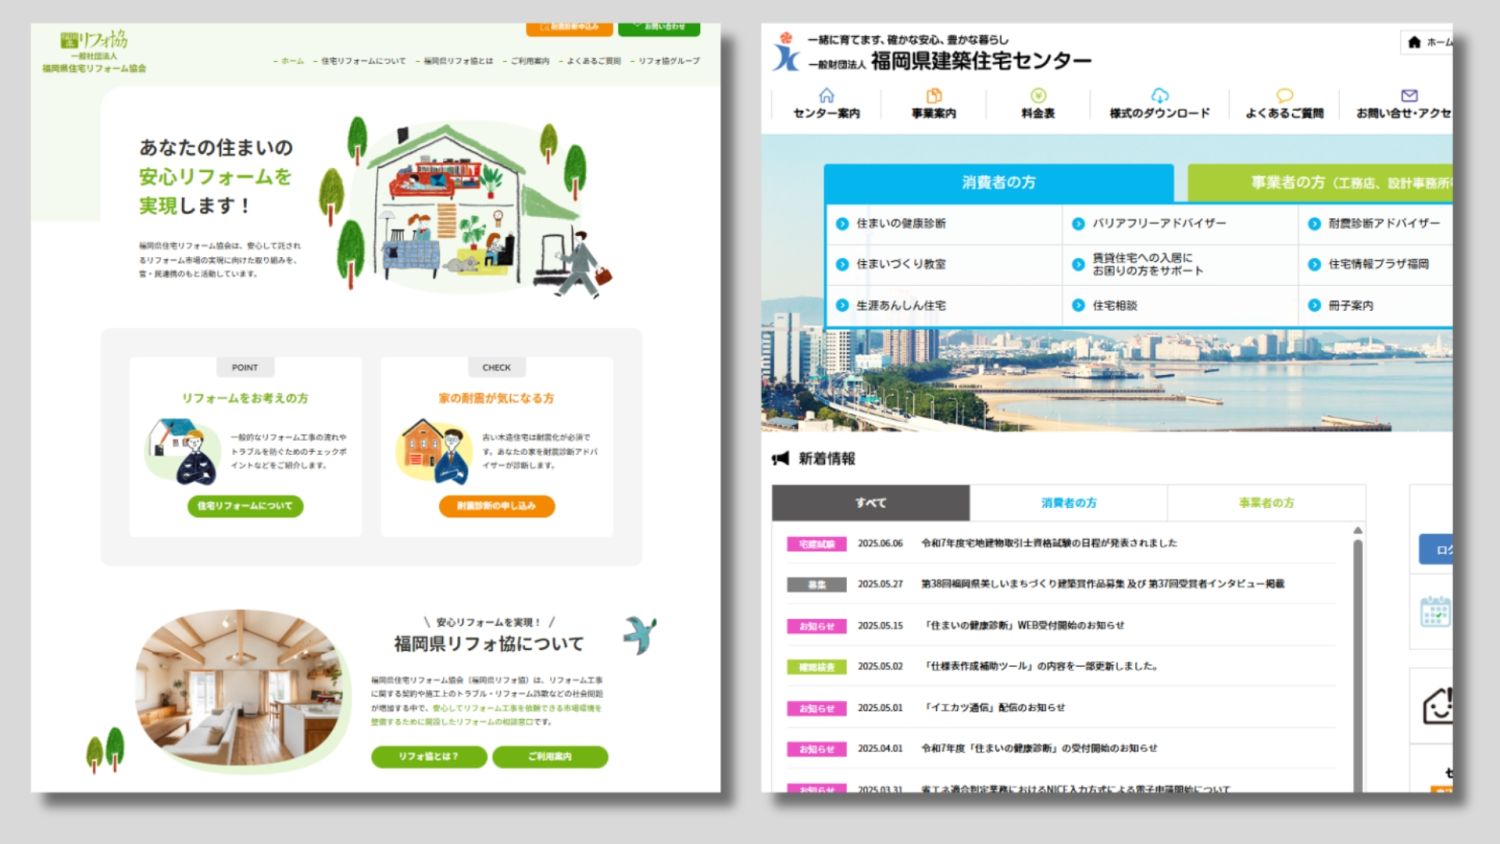The height and width of the screenshot is (844, 1500).
Task: Click the green お問い合わせ button above the left site menu
Action: click(x=659, y=28)
